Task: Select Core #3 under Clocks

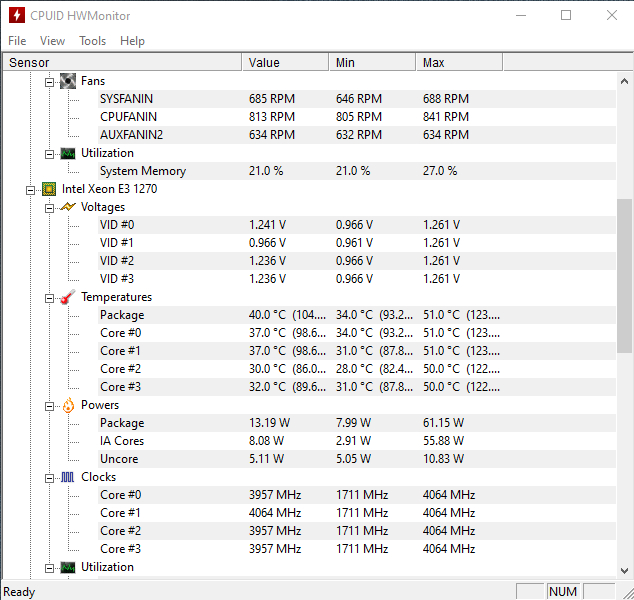Action: coord(357,549)
